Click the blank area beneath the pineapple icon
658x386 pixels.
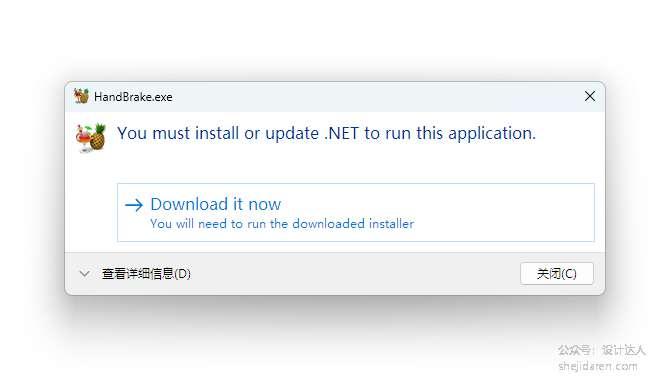91,201
